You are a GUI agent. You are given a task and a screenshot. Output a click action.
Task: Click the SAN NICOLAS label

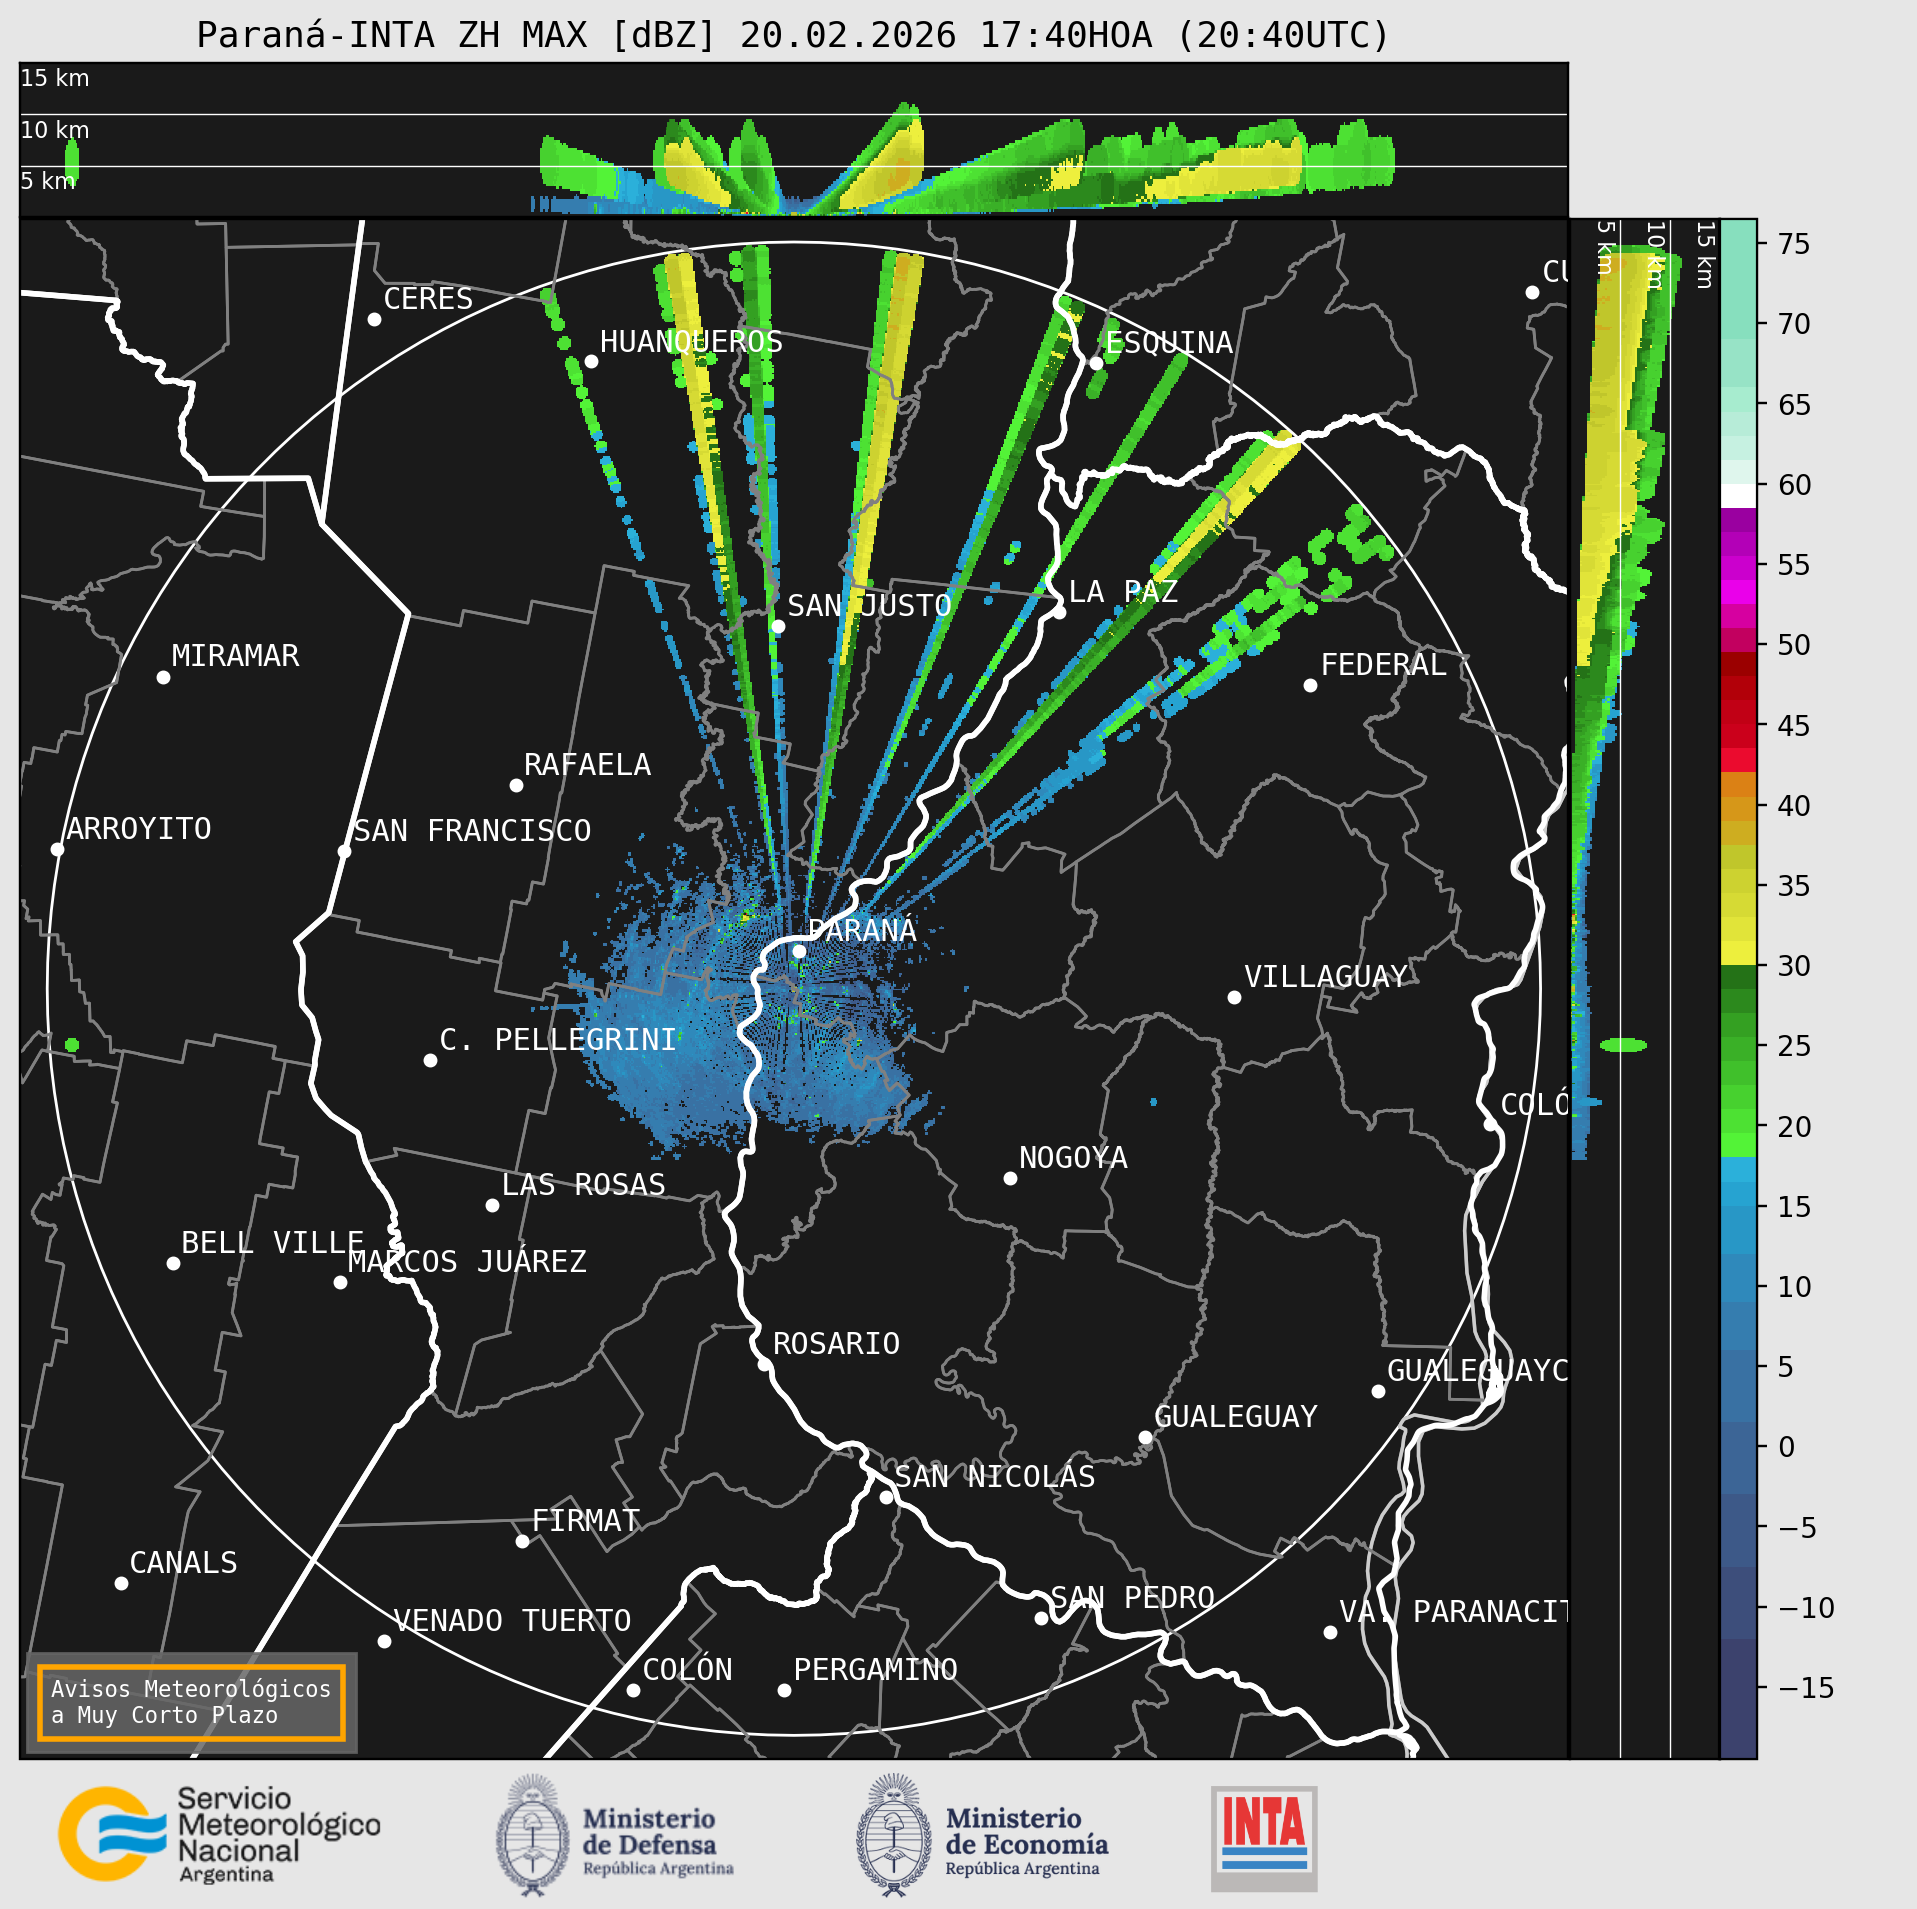[x=995, y=1477]
